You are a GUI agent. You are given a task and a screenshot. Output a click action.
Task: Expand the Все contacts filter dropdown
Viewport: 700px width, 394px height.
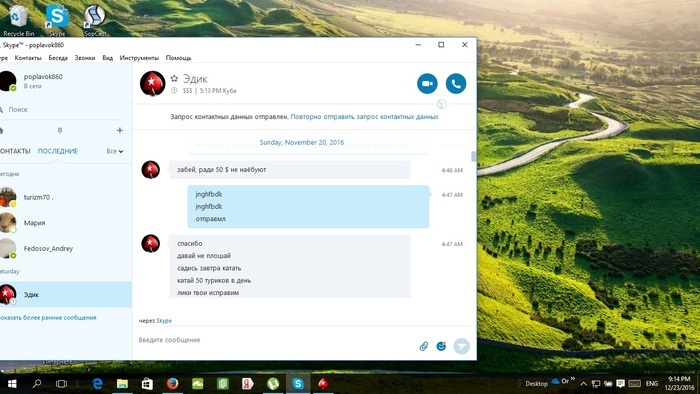click(x=115, y=151)
